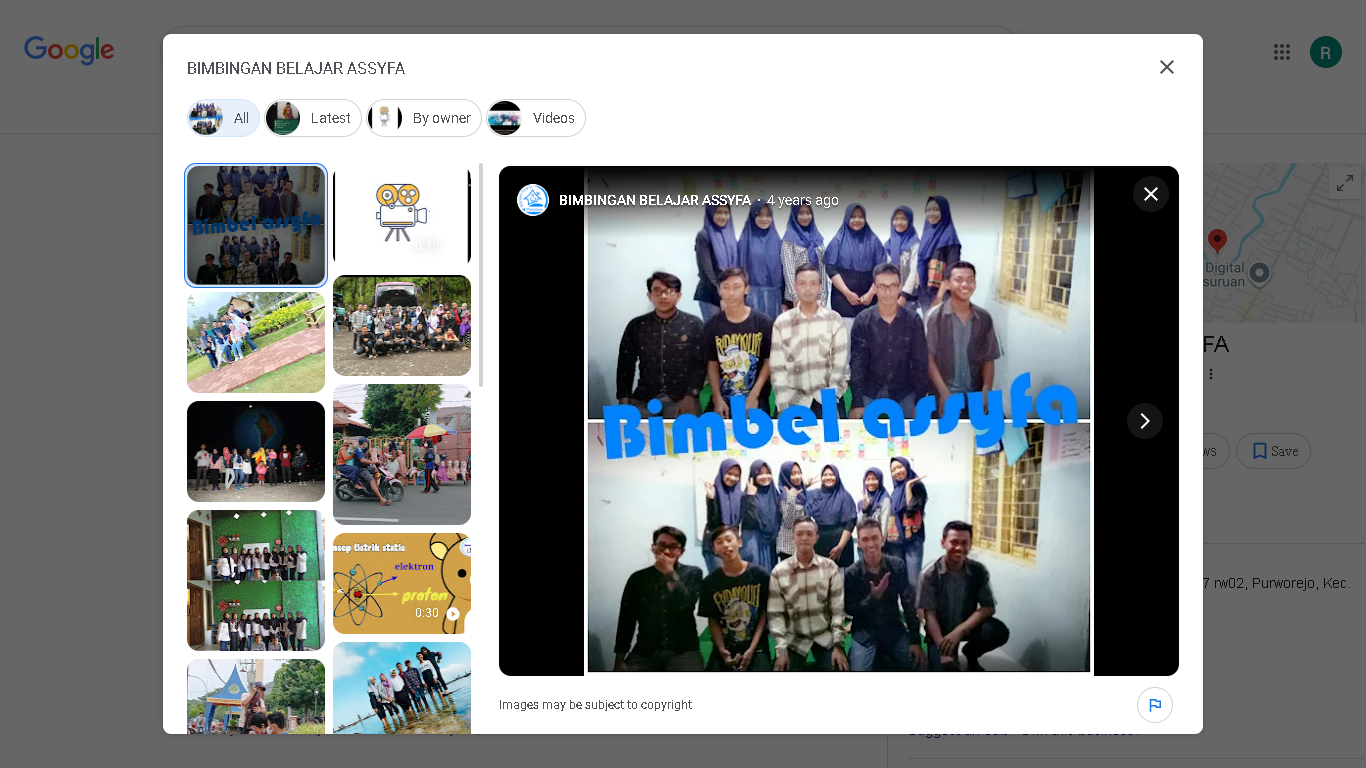1366x768 pixels.
Task: Open the Google account avatar R
Action: tap(1325, 52)
